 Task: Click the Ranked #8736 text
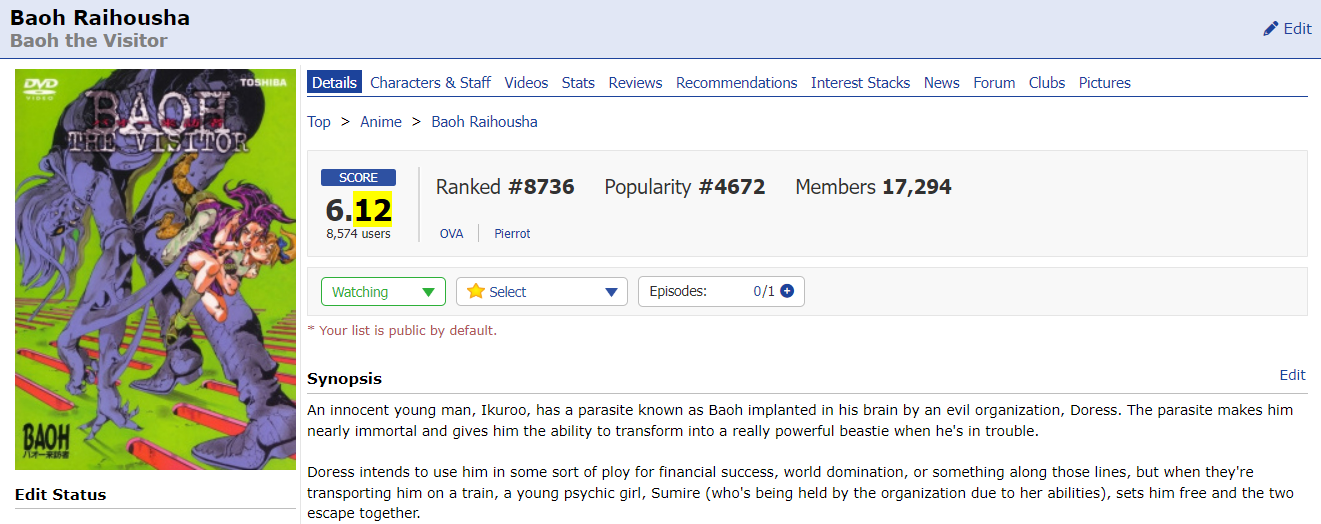click(x=505, y=187)
